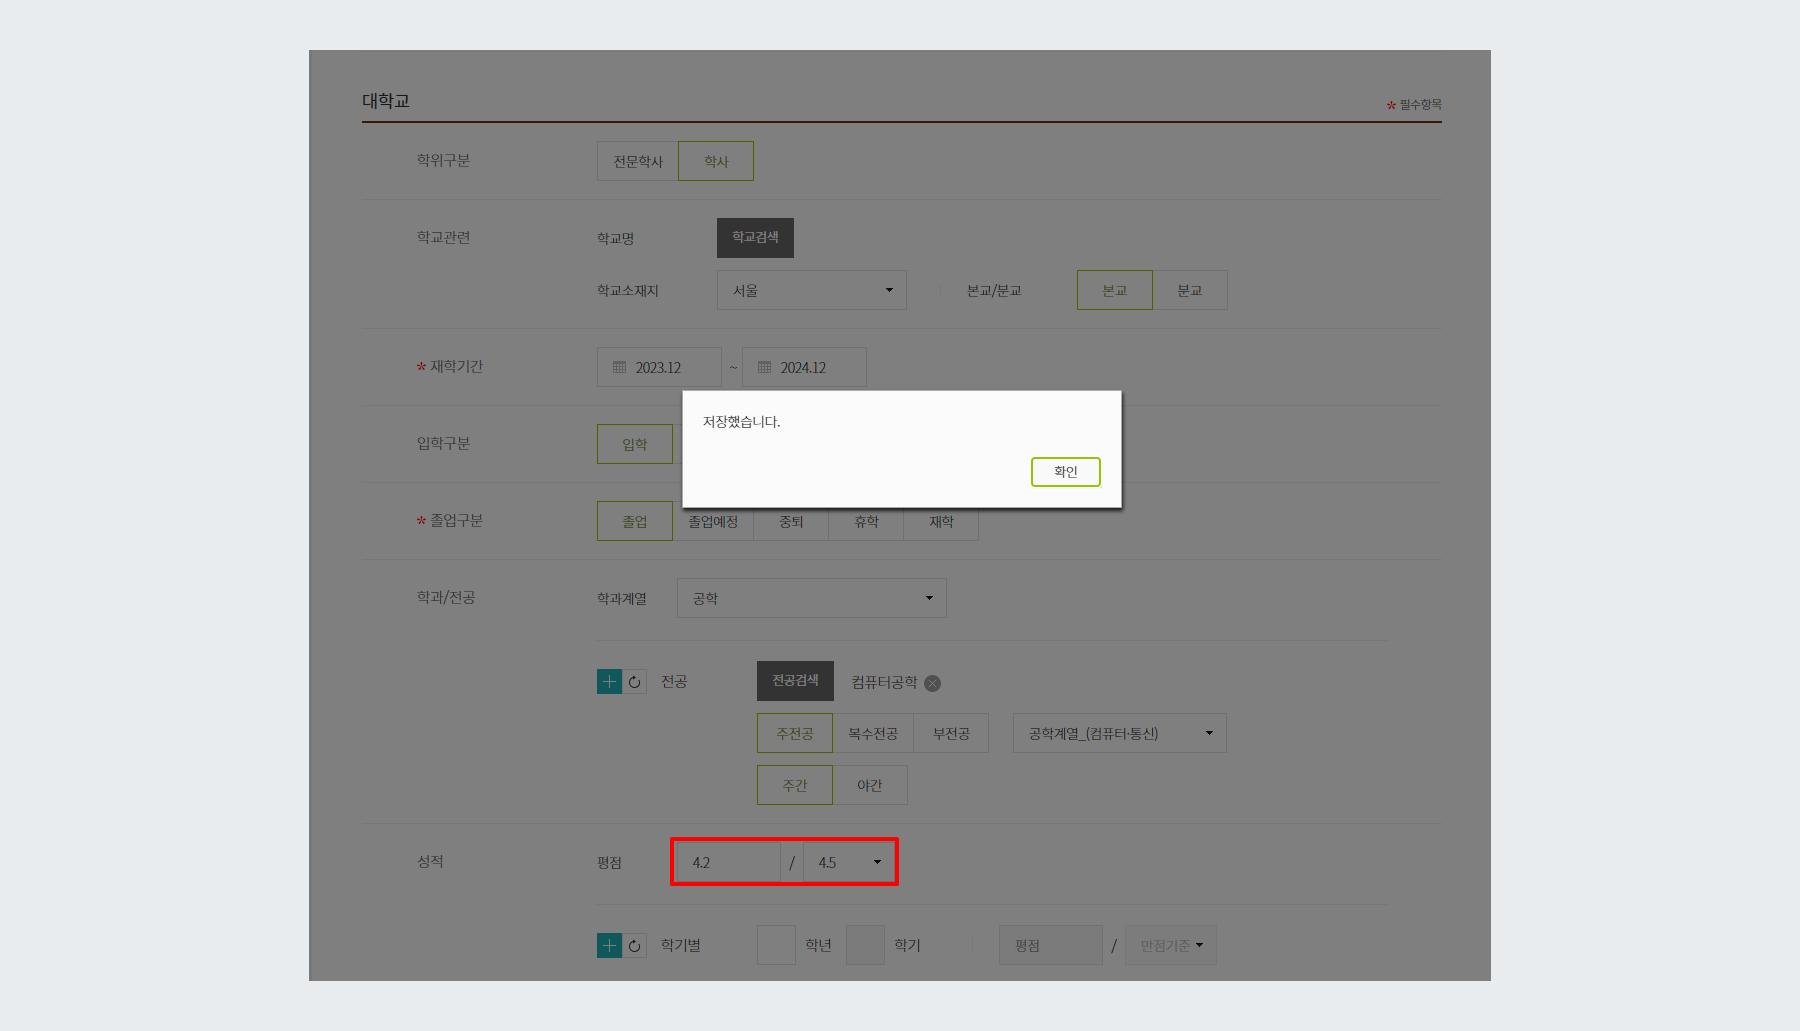Open the 4.5 maximum grade dropdown
Viewport: 1800px width, 1031px height.
pyautogui.click(x=849, y=862)
